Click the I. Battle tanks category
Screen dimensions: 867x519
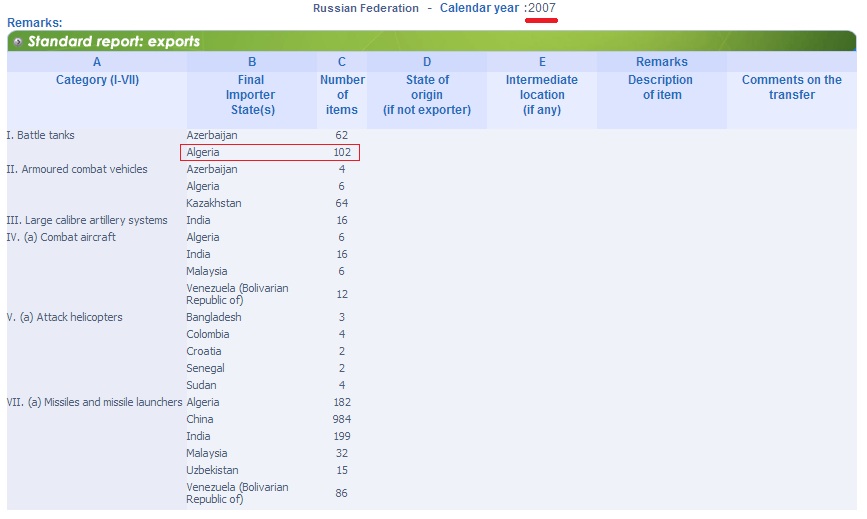pos(40,135)
